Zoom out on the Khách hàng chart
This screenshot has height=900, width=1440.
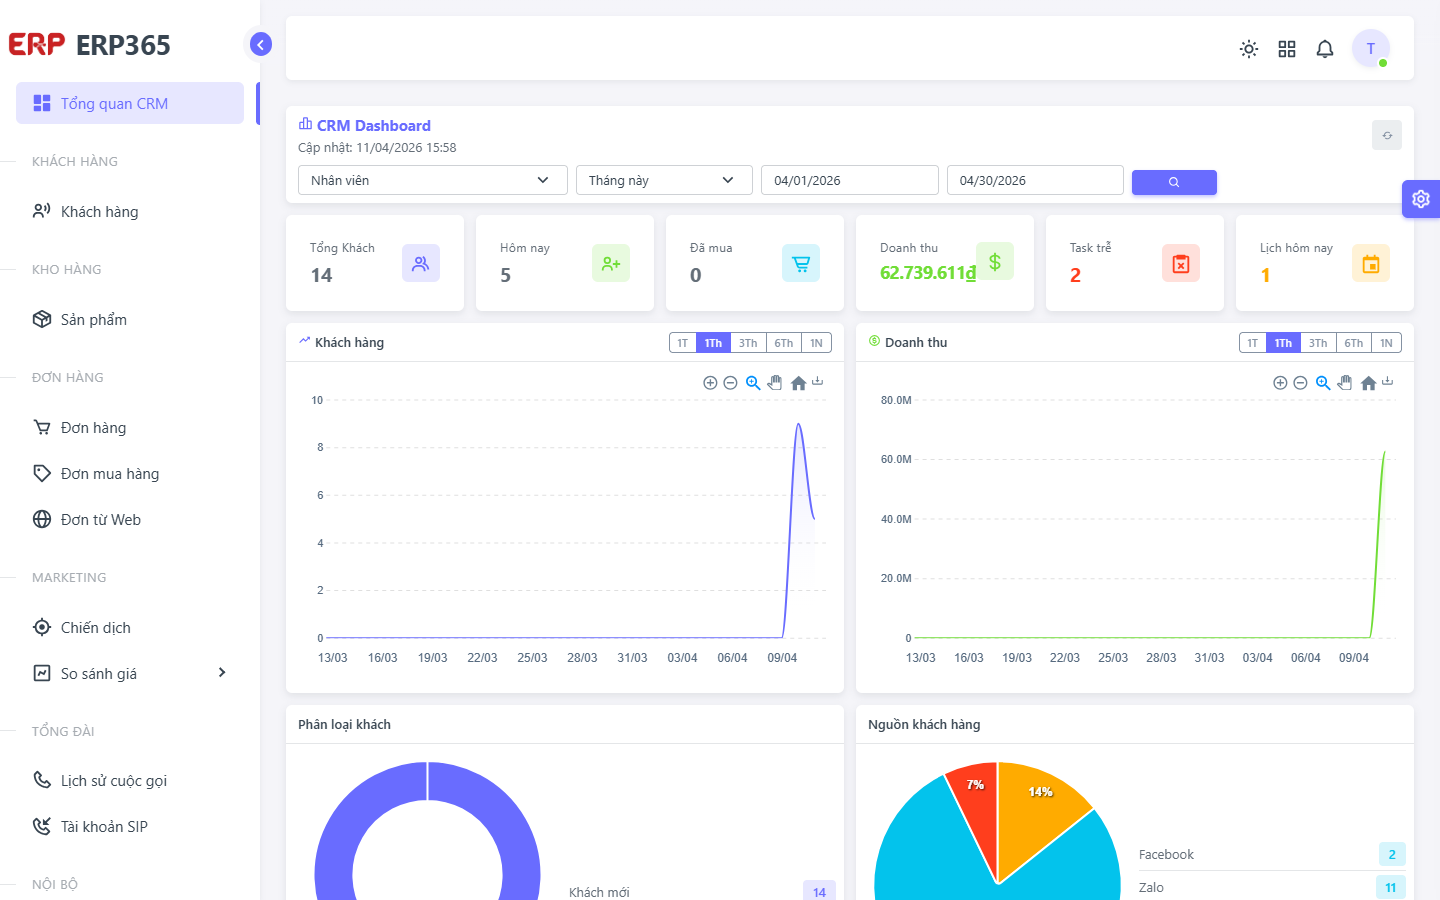point(730,383)
